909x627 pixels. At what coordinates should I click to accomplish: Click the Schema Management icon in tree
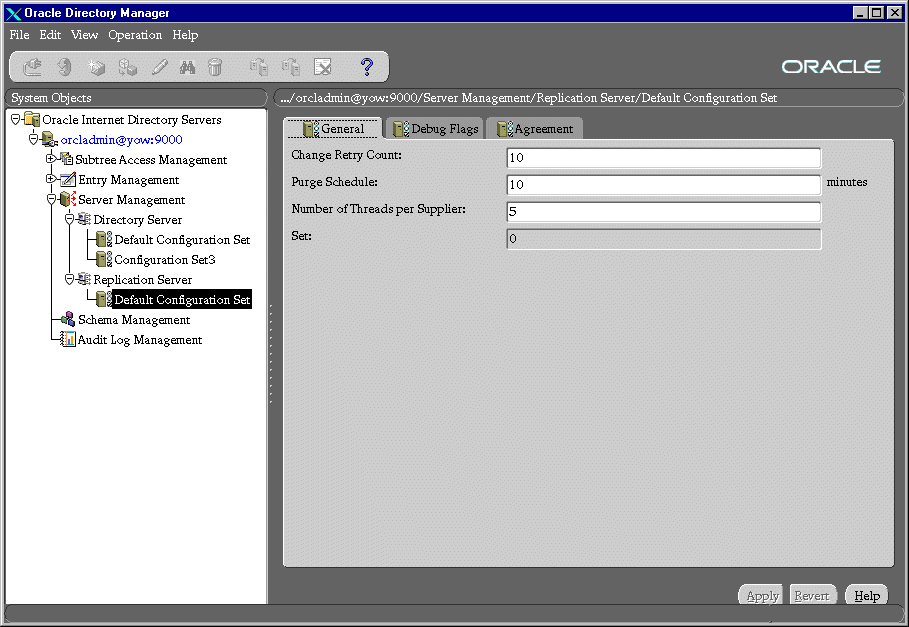tap(67, 320)
